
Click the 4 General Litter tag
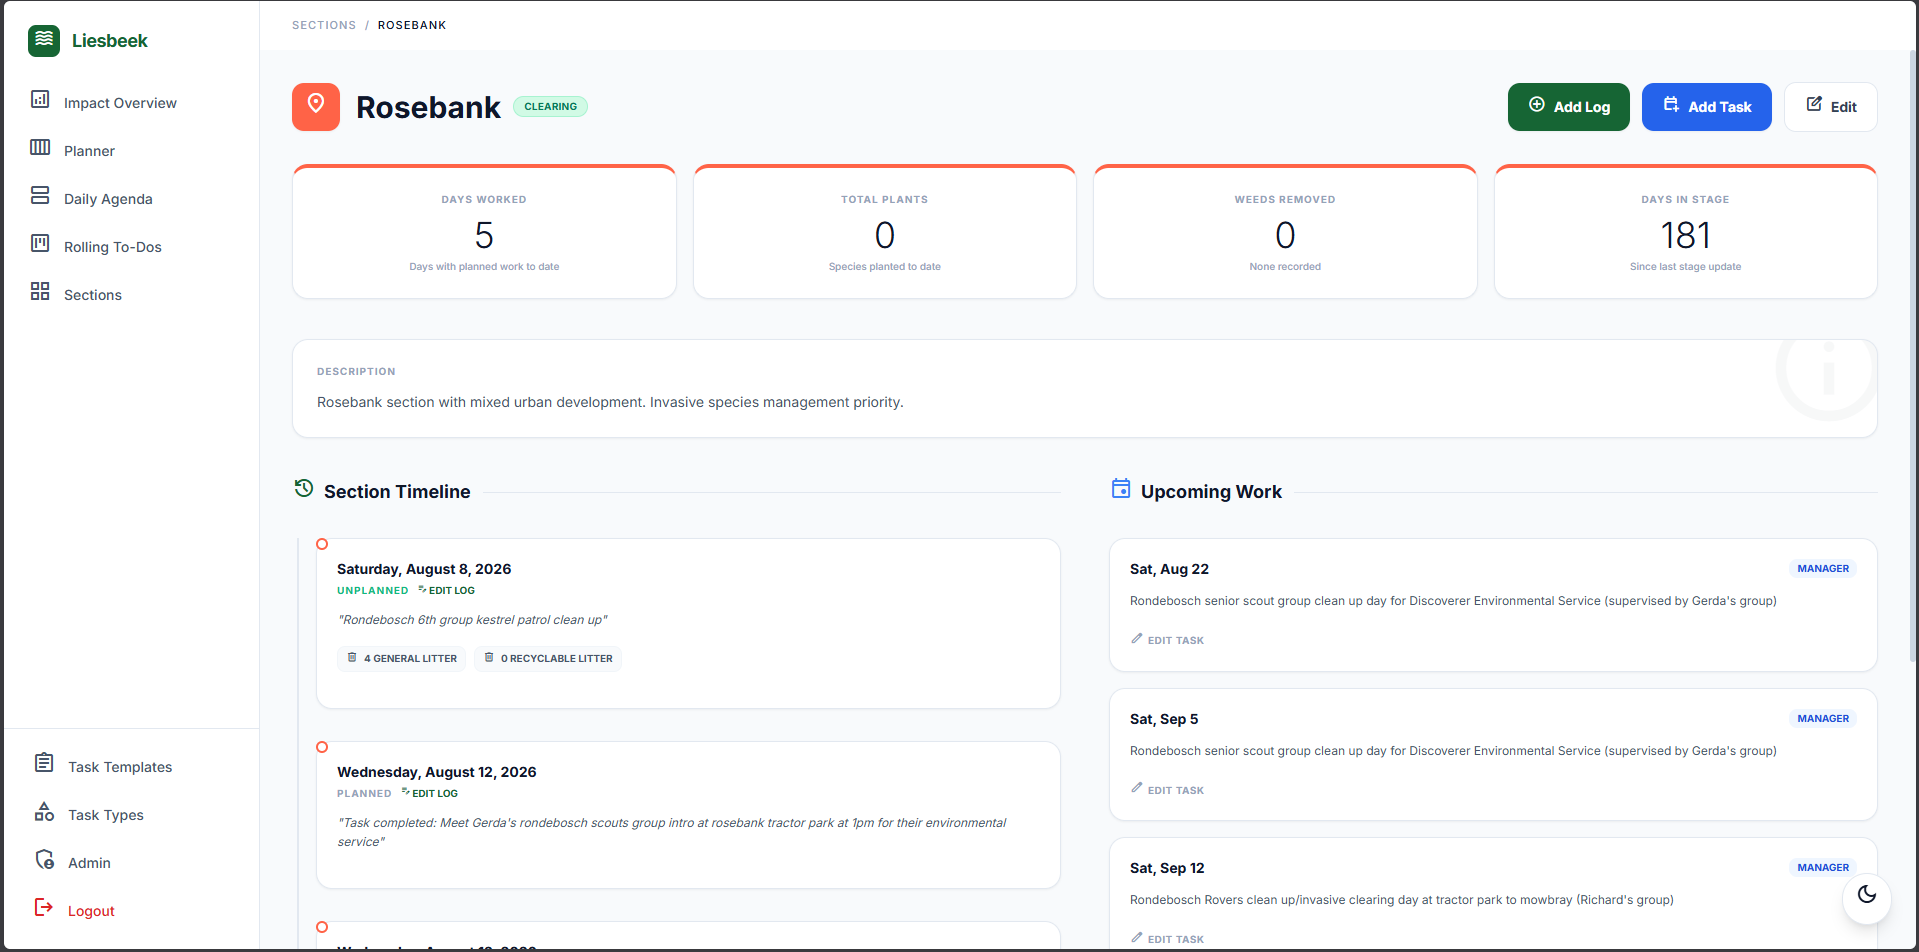coord(402,658)
